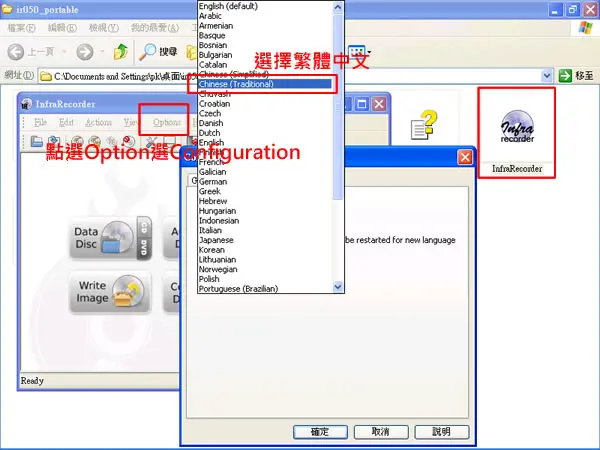Click the 確定 OK button

click(x=320, y=432)
